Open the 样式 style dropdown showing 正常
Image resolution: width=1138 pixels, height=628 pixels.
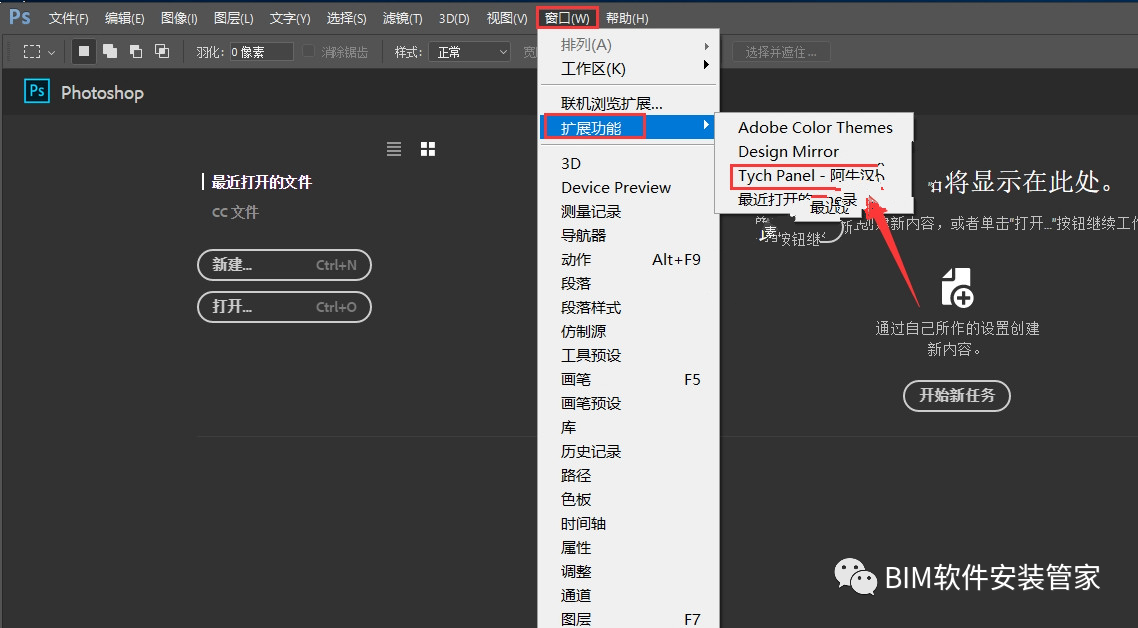point(470,52)
